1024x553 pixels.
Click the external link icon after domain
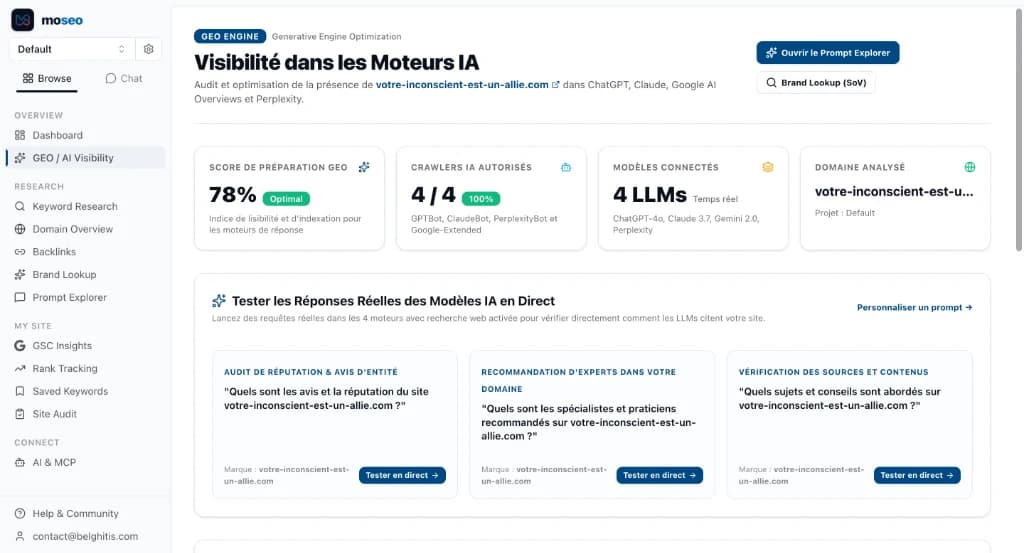[556, 85]
